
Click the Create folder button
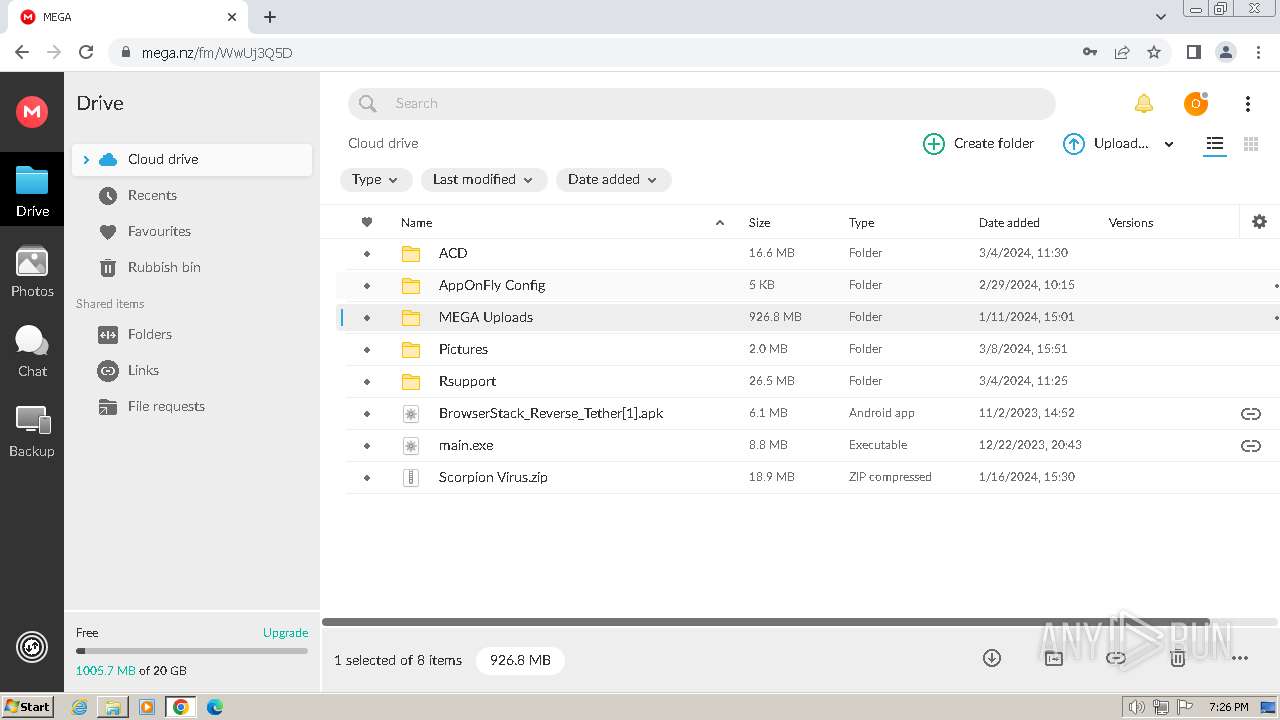[x=978, y=144]
